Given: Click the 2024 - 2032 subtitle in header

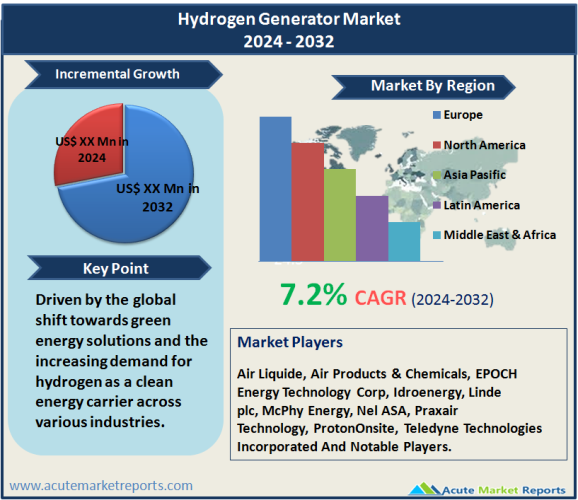Looking at the screenshot, I should pos(289,41).
